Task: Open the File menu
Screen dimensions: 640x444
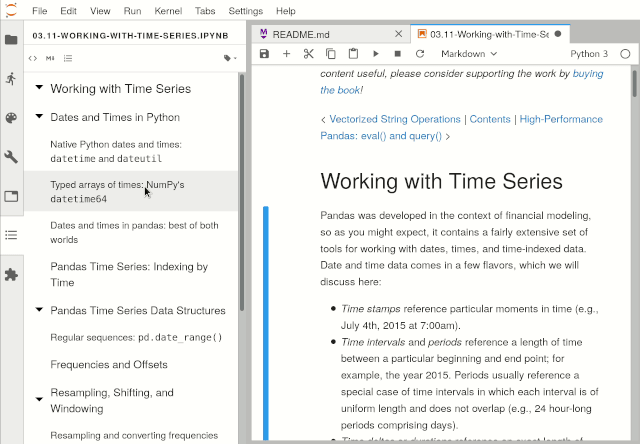Action: tap(40, 11)
